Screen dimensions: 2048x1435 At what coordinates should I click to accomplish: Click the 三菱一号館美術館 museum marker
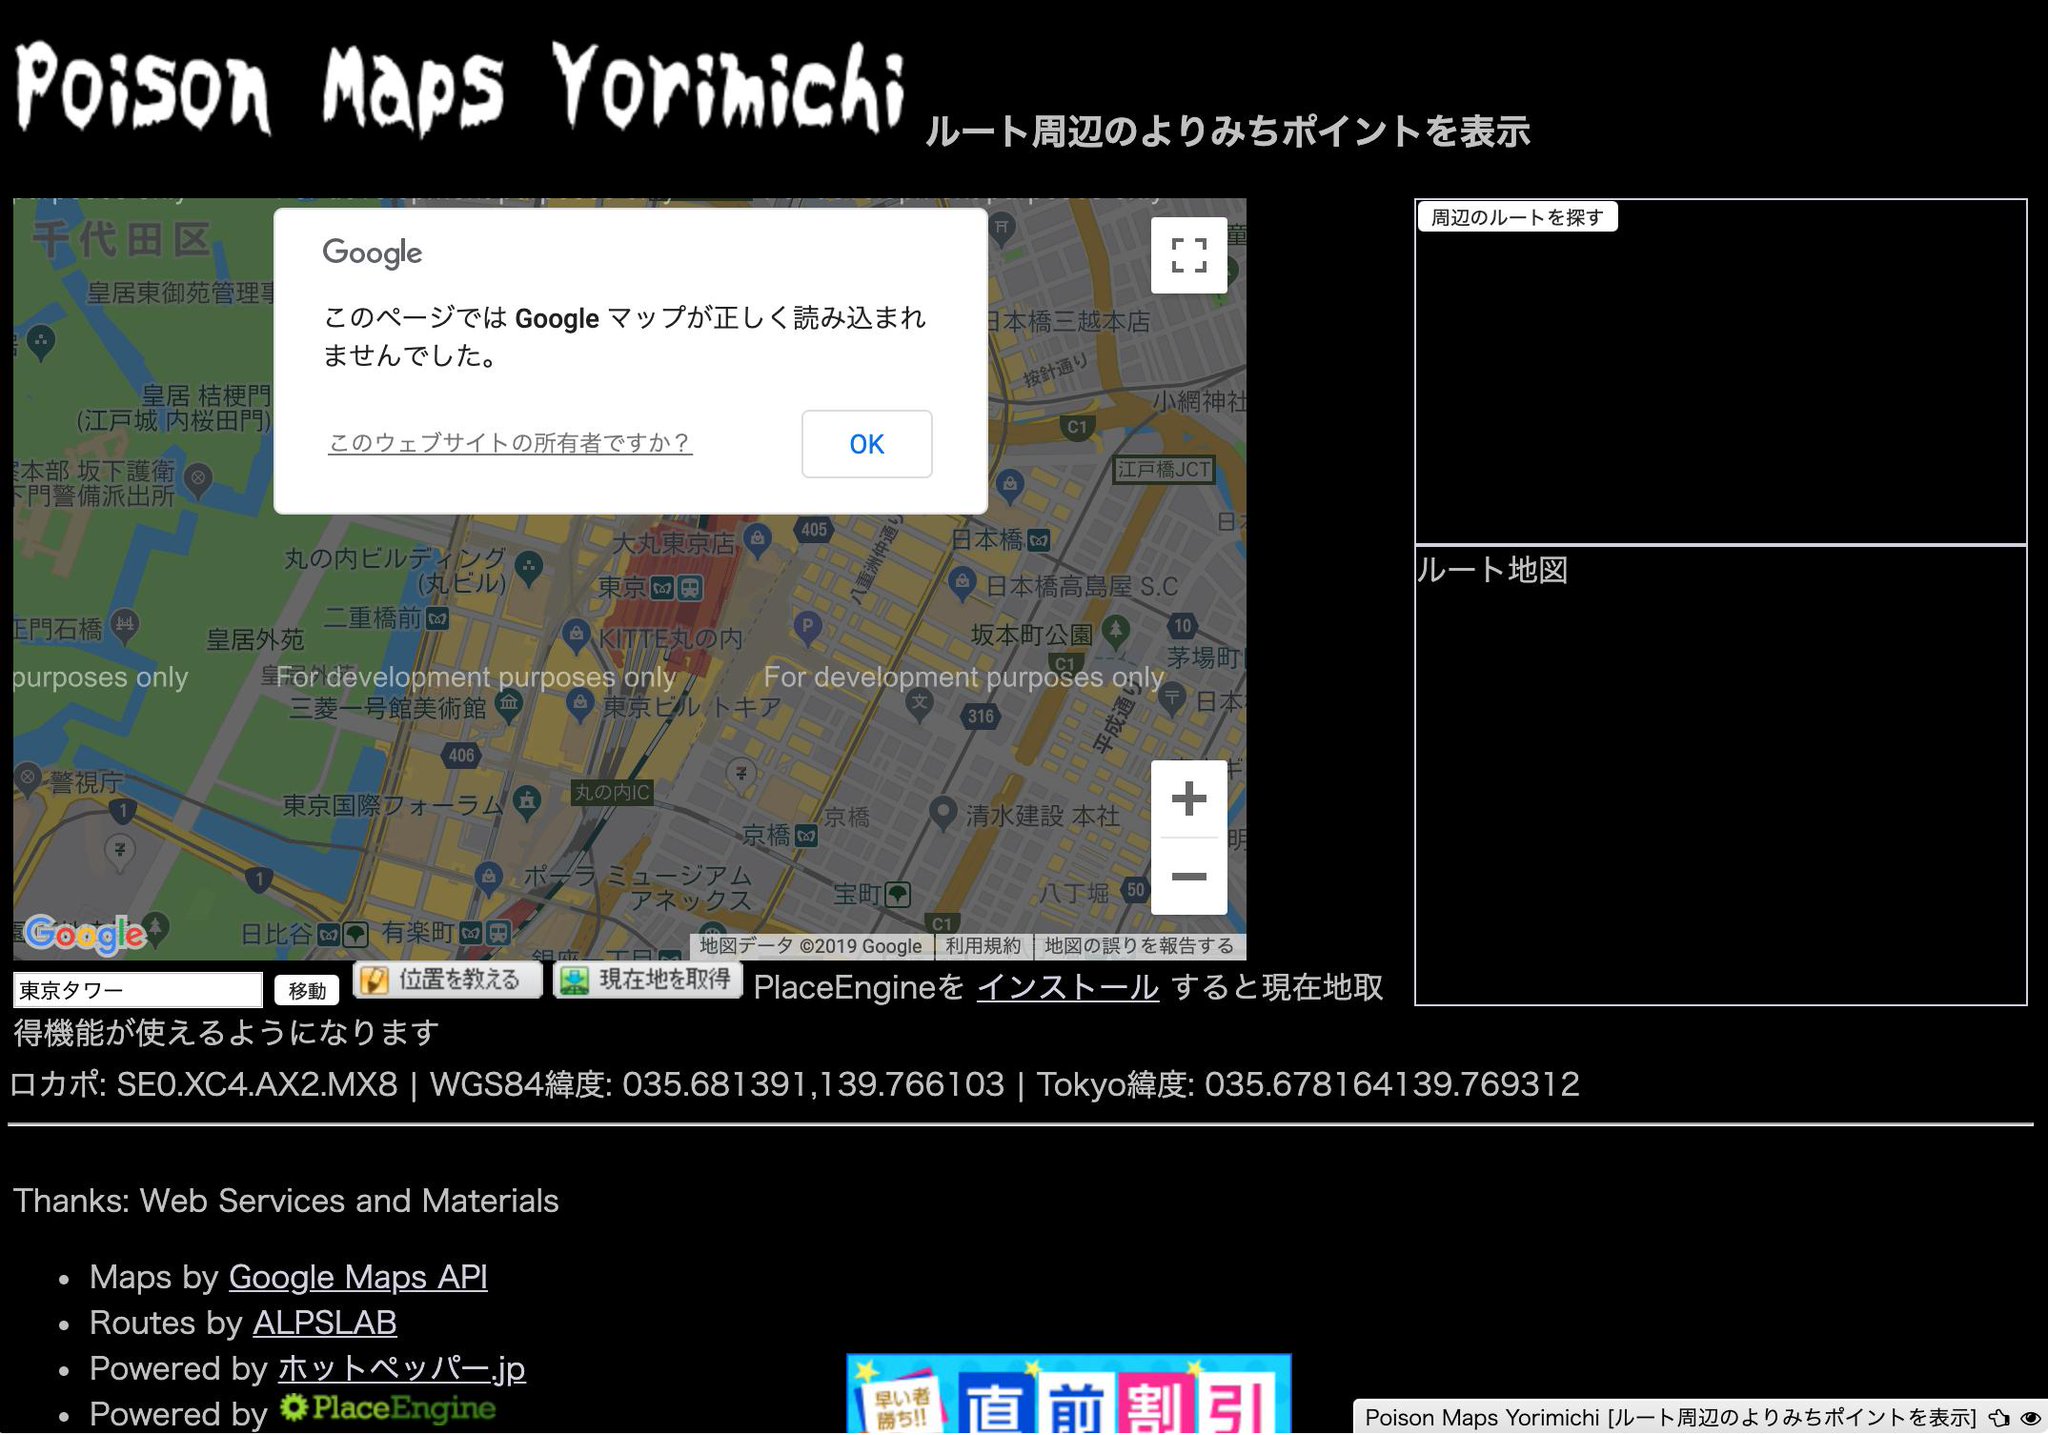(x=509, y=704)
